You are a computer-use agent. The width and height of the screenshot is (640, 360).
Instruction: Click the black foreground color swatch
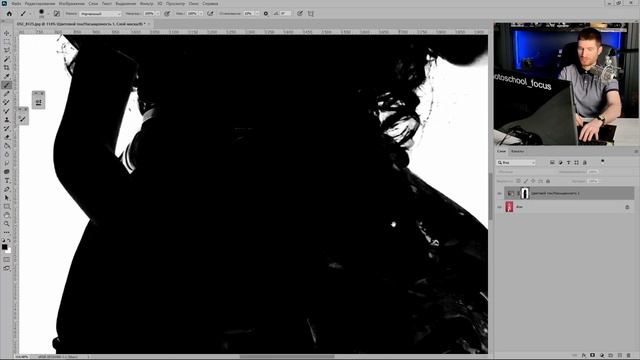(x=4, y=247)
